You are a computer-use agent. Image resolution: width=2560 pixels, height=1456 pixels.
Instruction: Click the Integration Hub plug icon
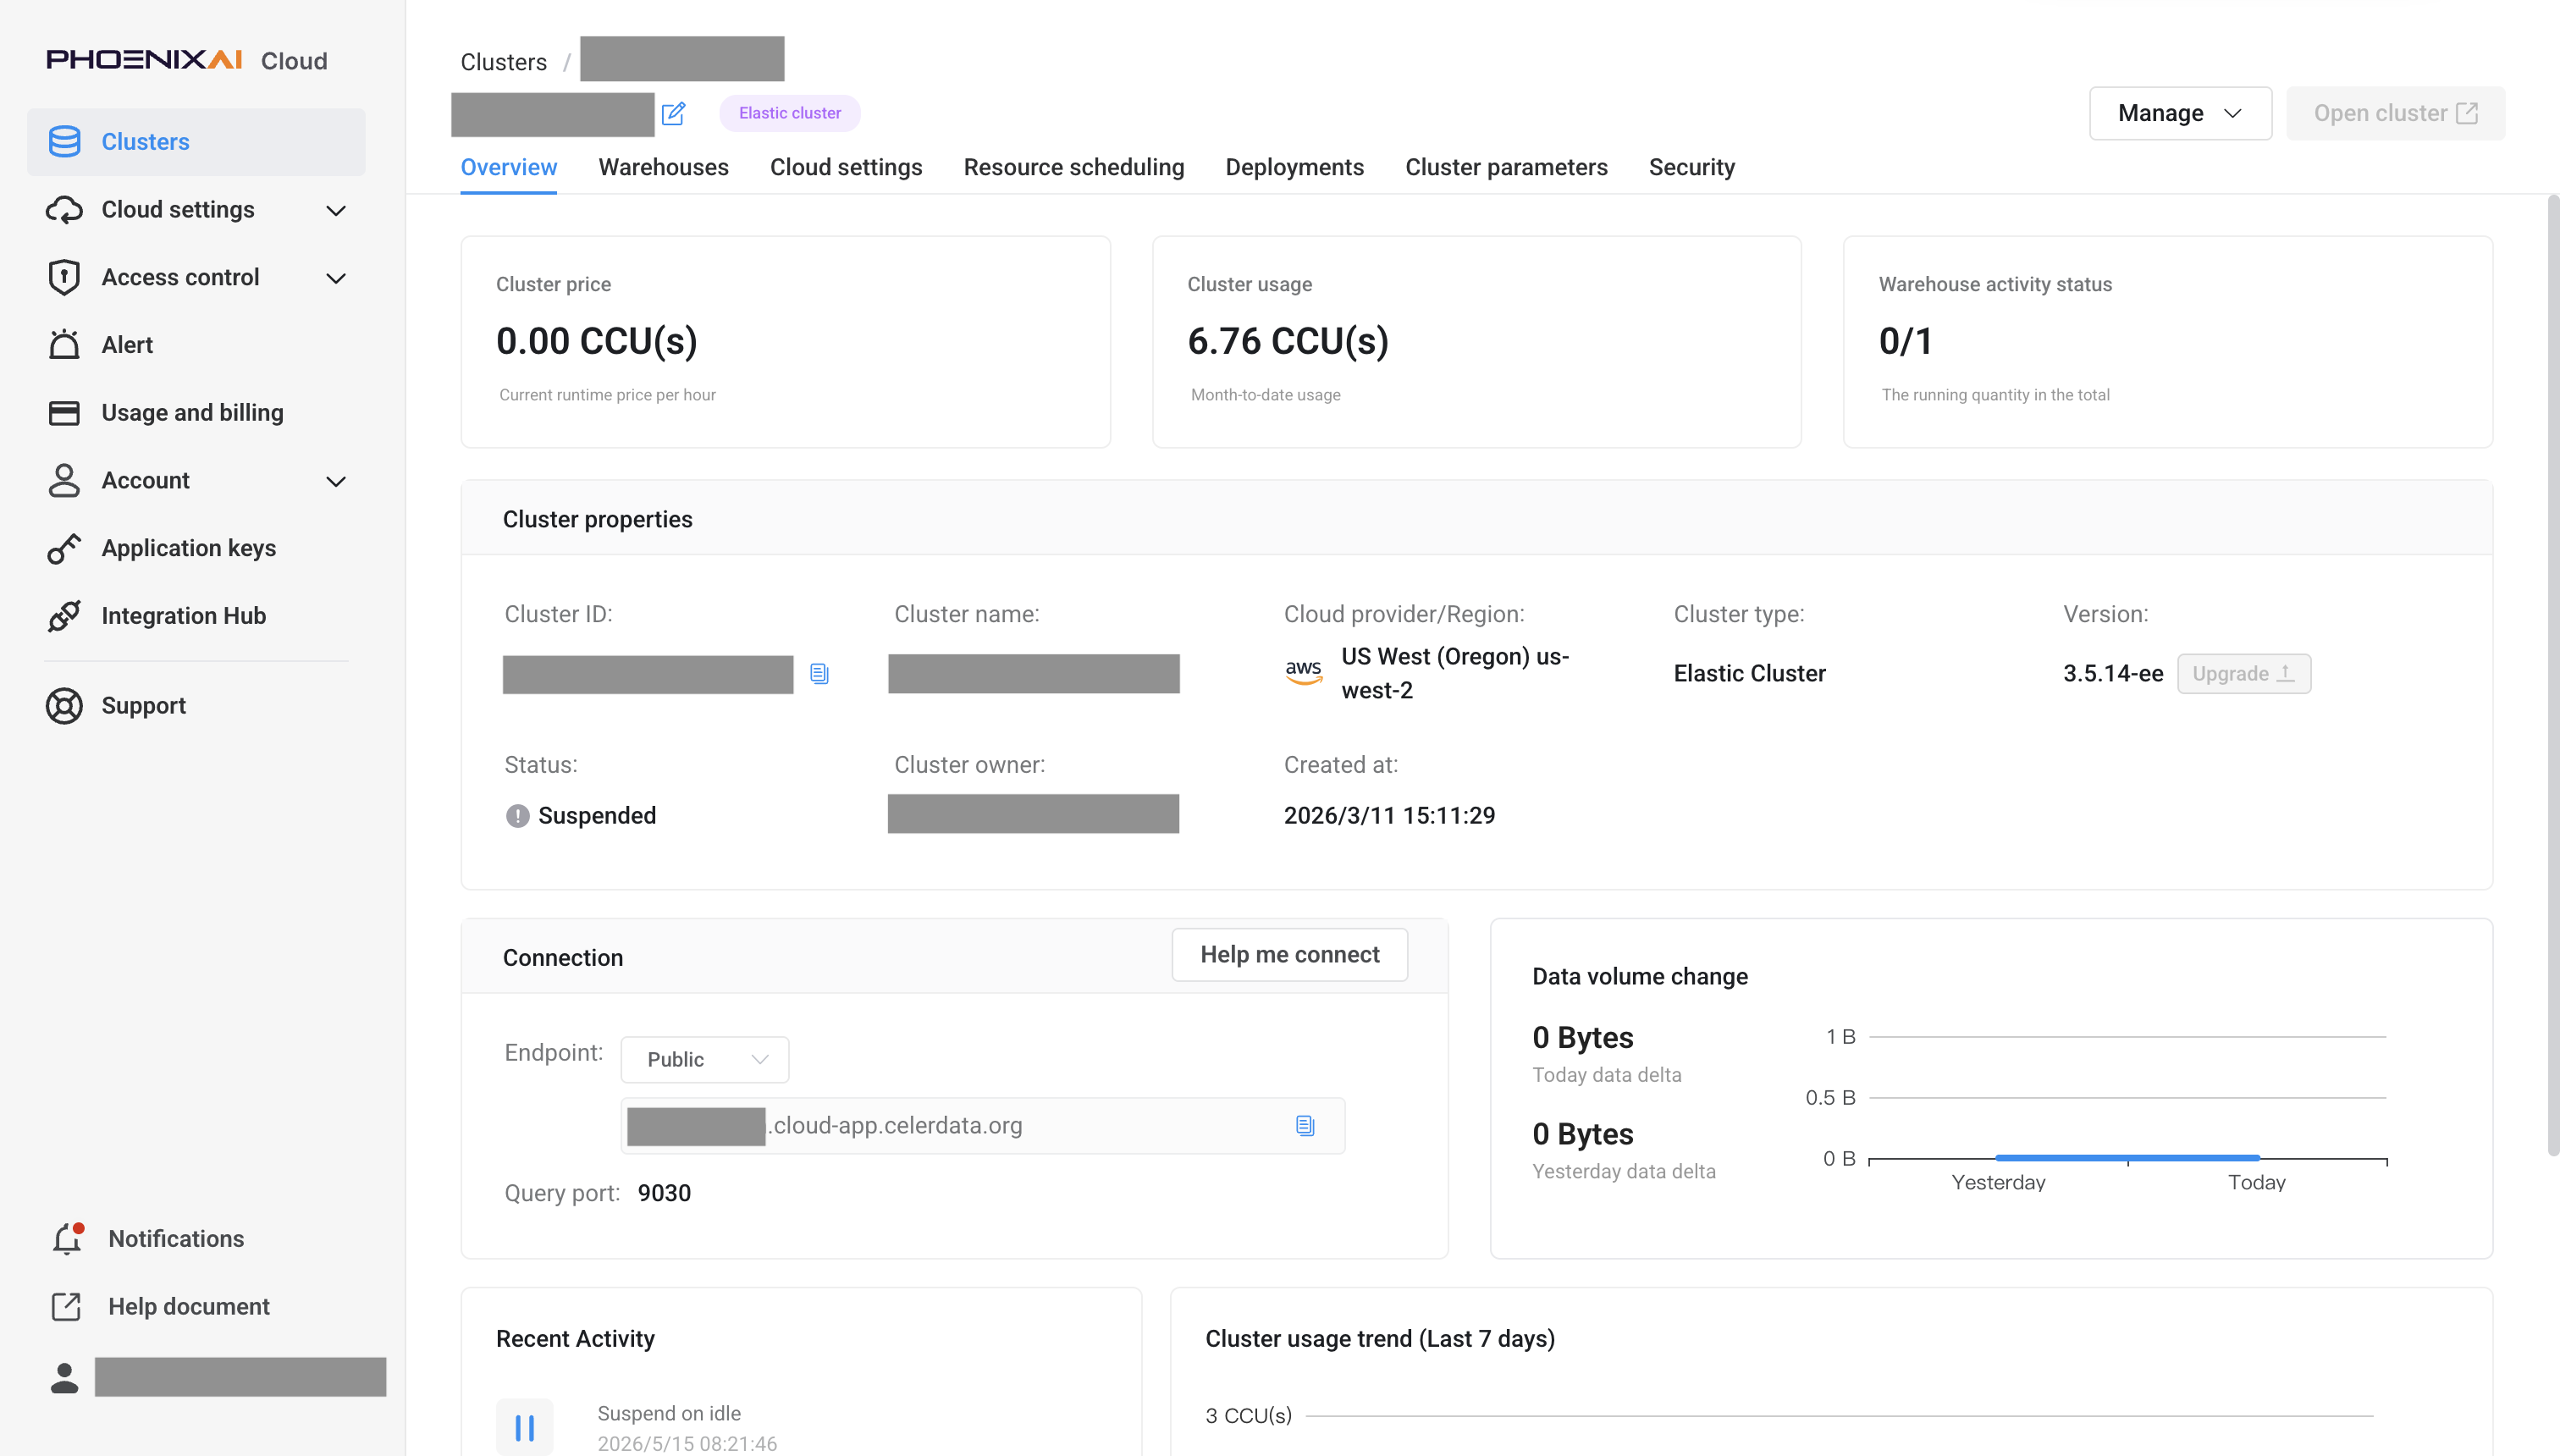[x=65, y=615]
